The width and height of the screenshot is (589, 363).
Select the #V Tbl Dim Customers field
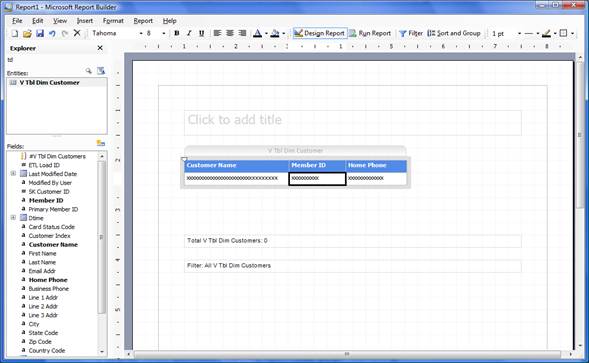coord(57,156)
